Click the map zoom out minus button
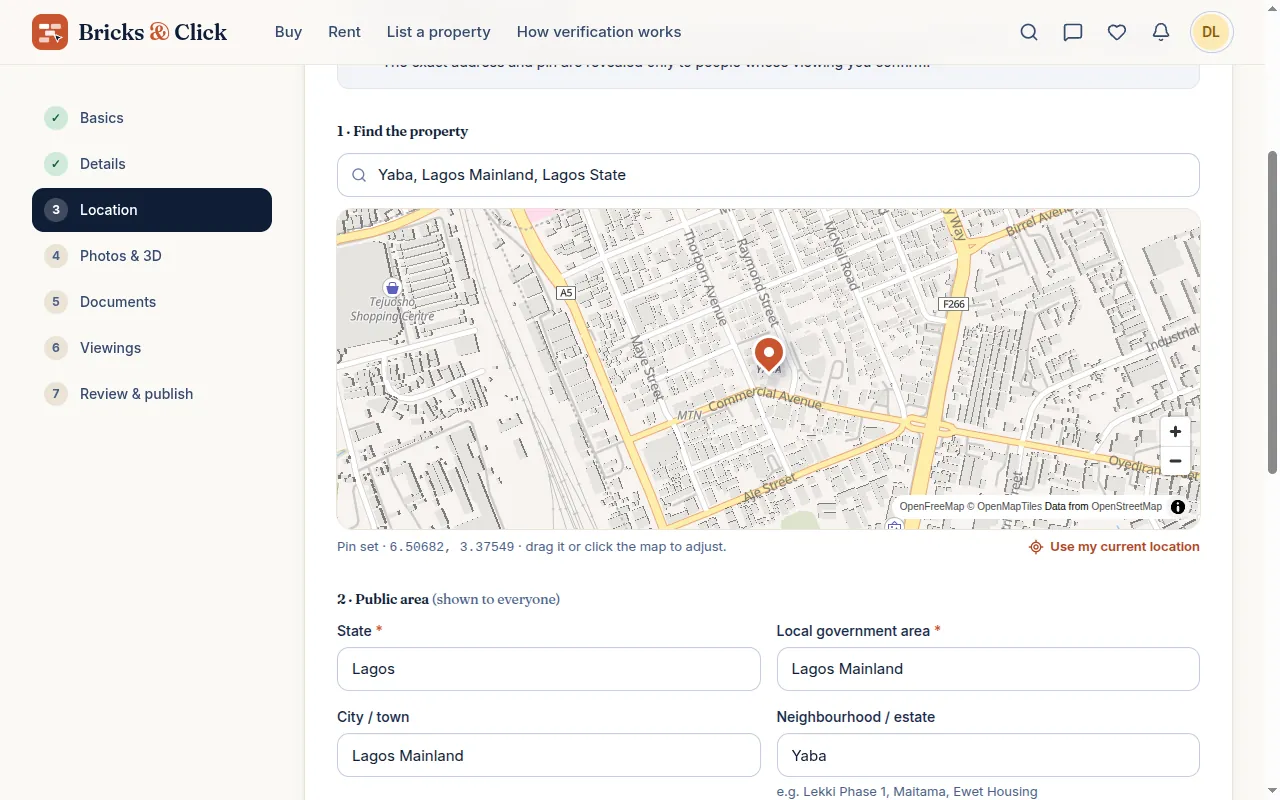1280x800 pixels. tap(1175, 461)
